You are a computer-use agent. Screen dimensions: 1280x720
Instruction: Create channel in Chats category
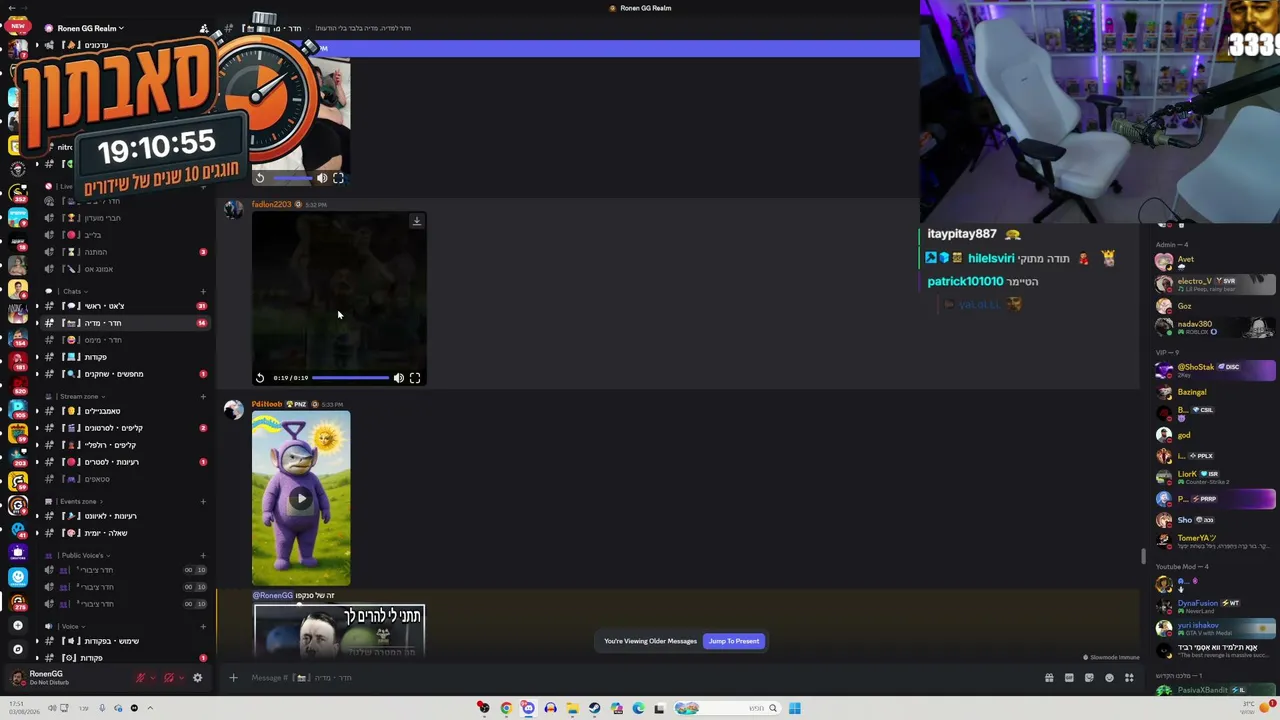point(203,292)
